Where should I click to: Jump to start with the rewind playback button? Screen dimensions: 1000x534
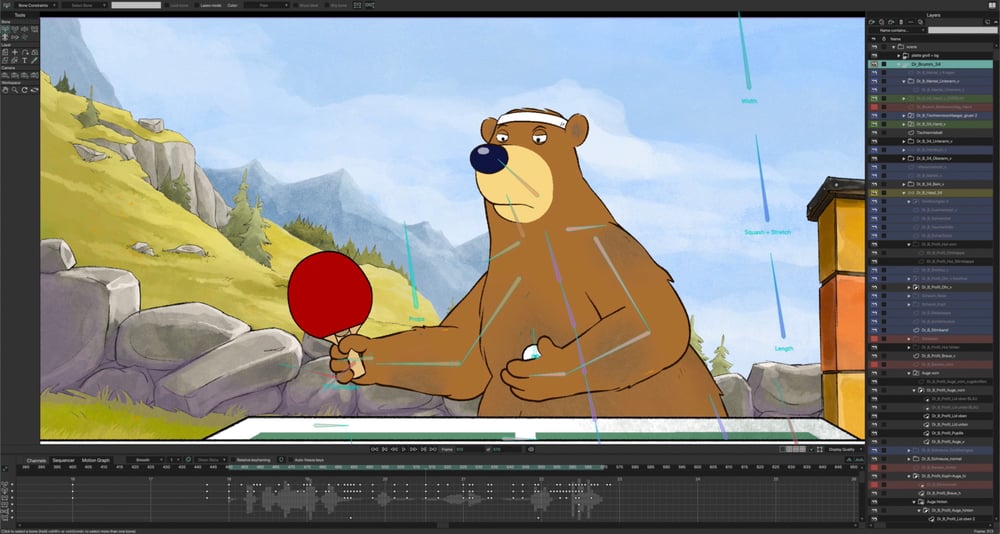[374, 449]
